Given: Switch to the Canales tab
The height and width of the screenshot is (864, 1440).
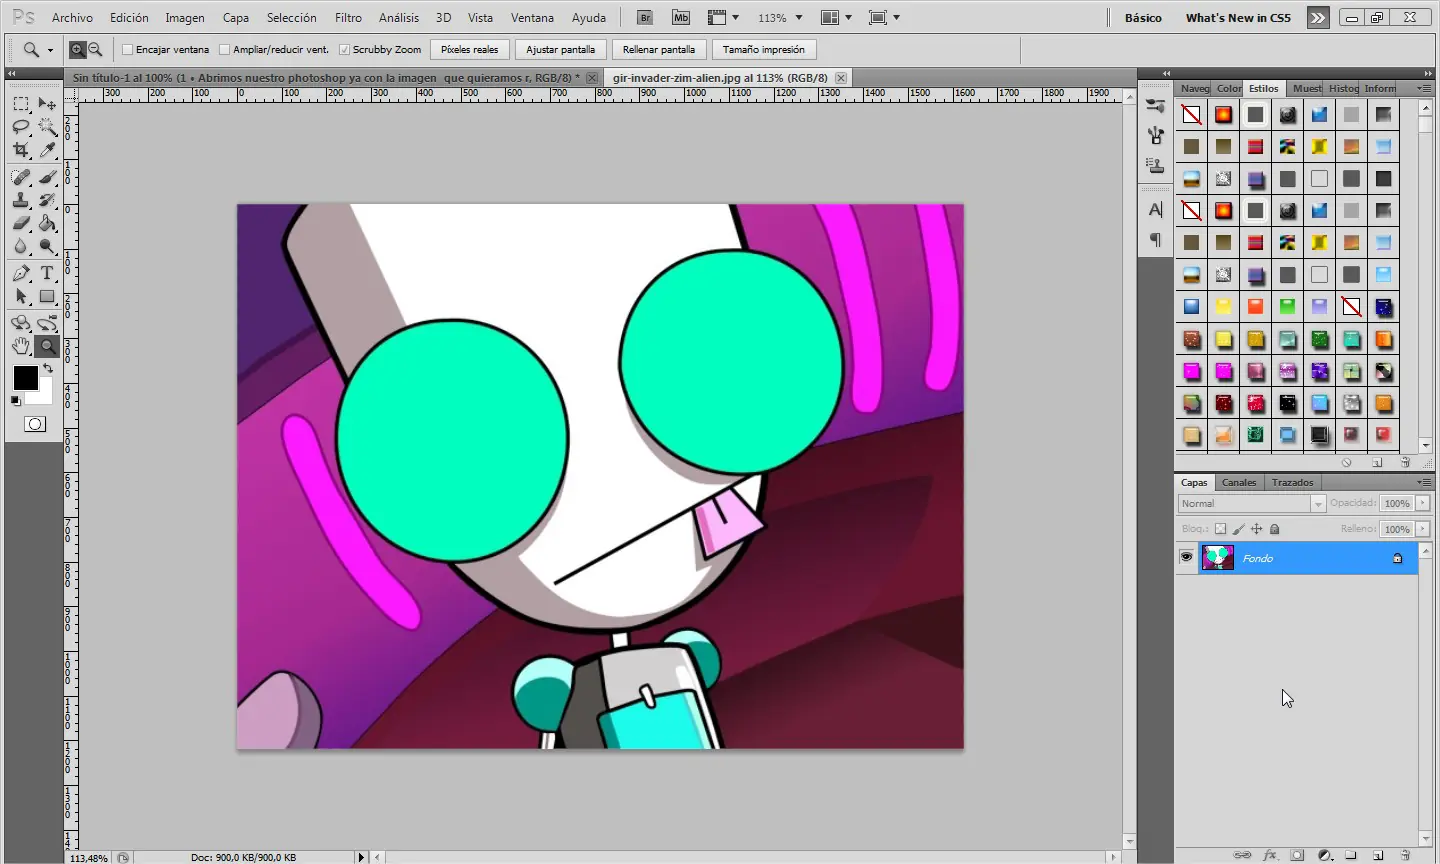Looking at the screenshot, I should coord(1239,482).
